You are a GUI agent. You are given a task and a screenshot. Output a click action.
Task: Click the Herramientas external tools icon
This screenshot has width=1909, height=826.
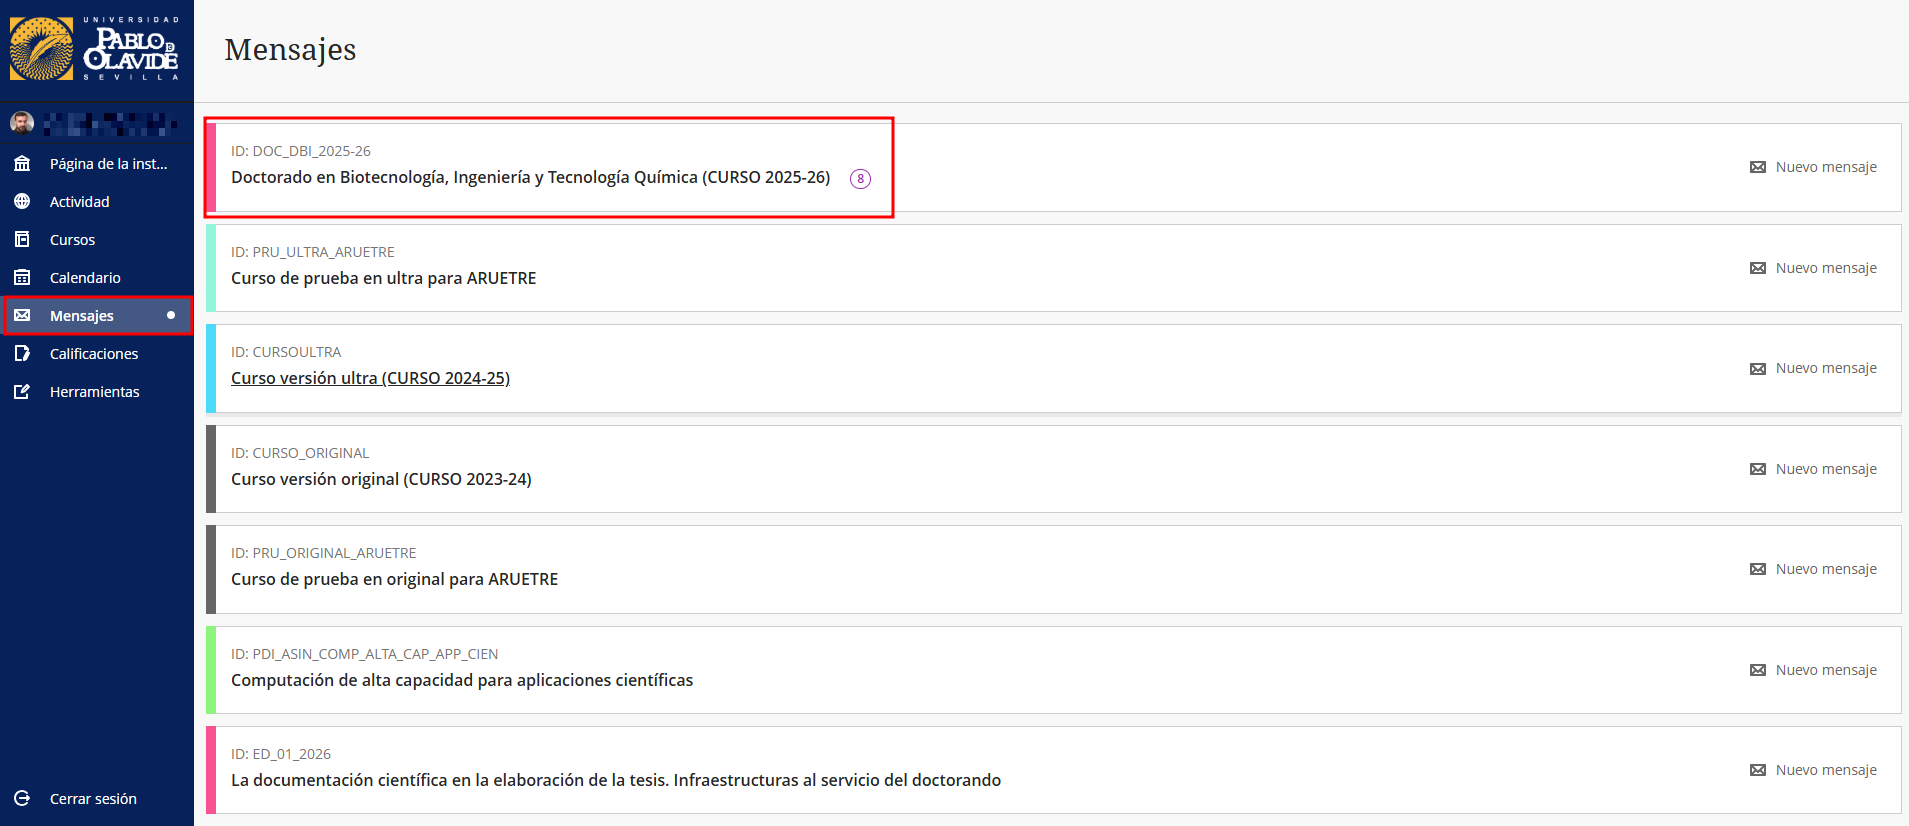tap(22, 392)
